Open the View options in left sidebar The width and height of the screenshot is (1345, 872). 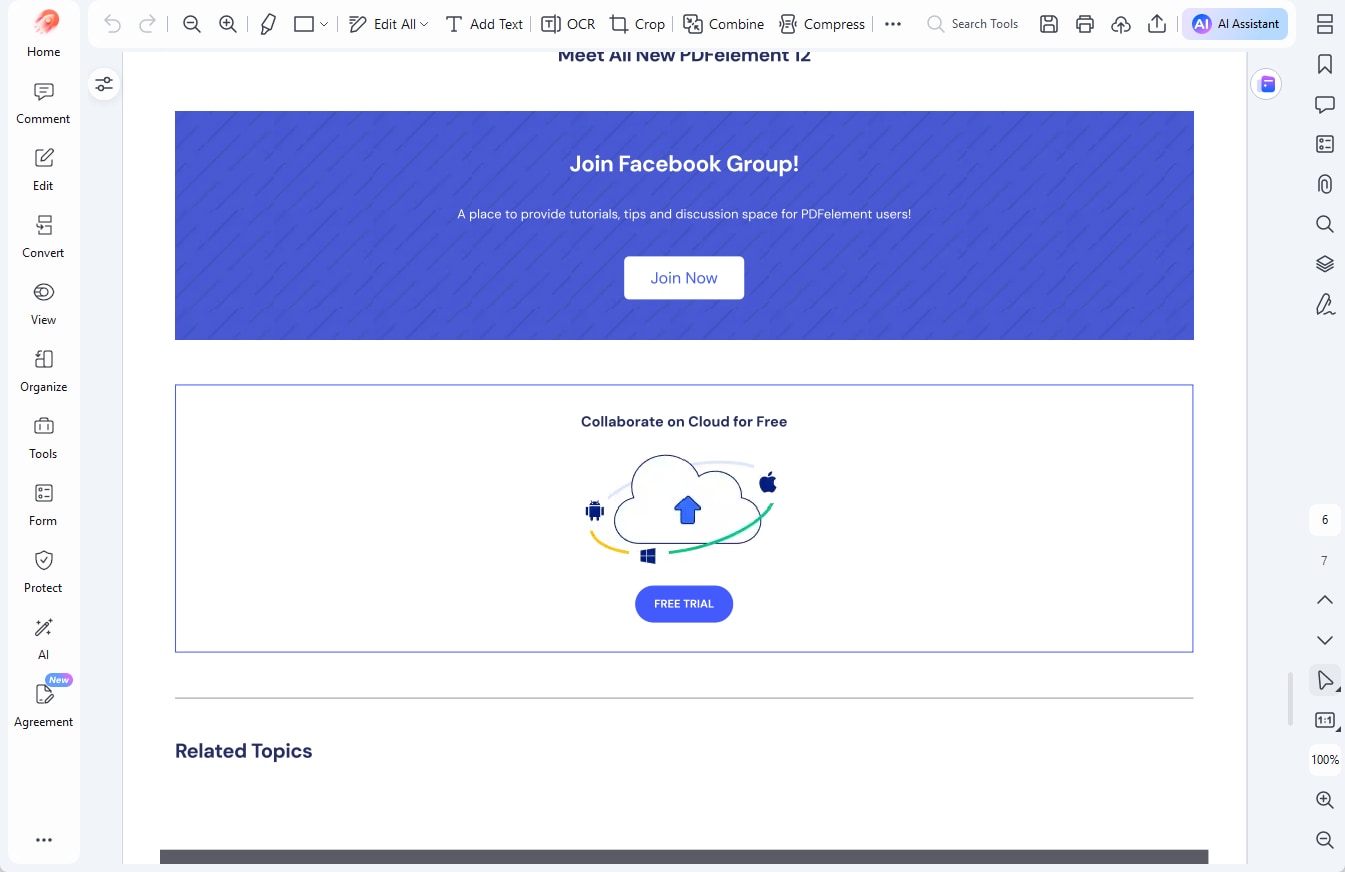point(44,304)
